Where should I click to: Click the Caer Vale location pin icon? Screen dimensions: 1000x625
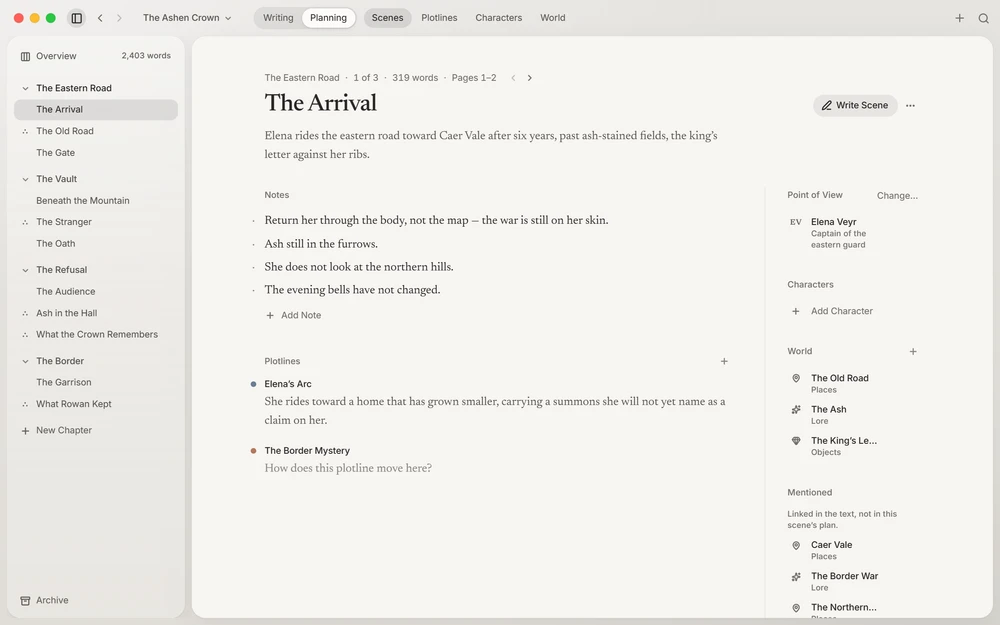tap(796, 545)
